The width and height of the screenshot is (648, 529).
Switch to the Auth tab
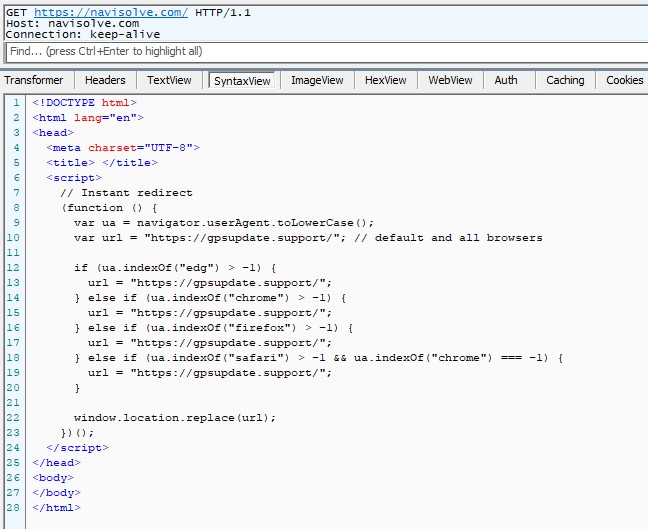click(x=506, y=80)
